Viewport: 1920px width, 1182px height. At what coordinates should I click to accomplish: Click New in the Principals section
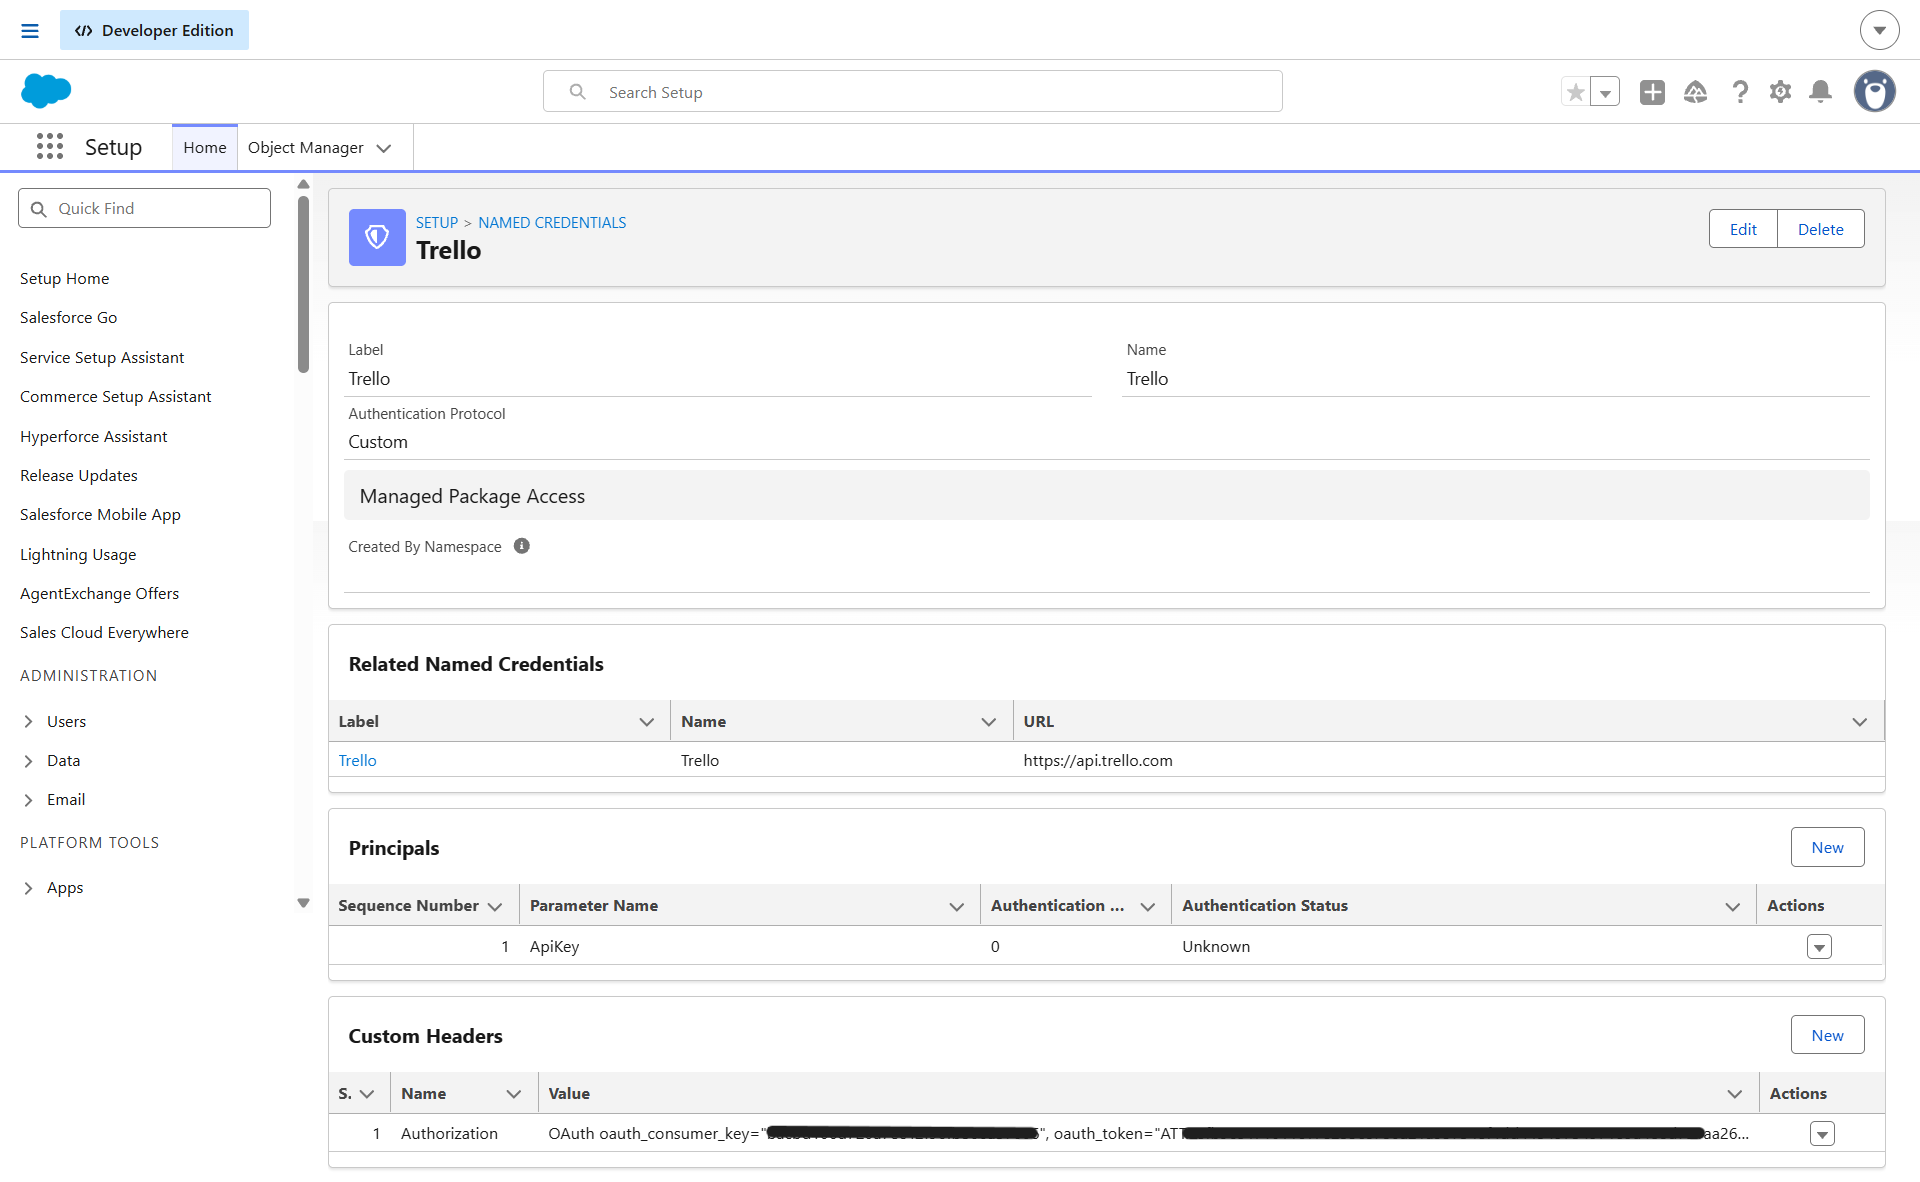1827,847
